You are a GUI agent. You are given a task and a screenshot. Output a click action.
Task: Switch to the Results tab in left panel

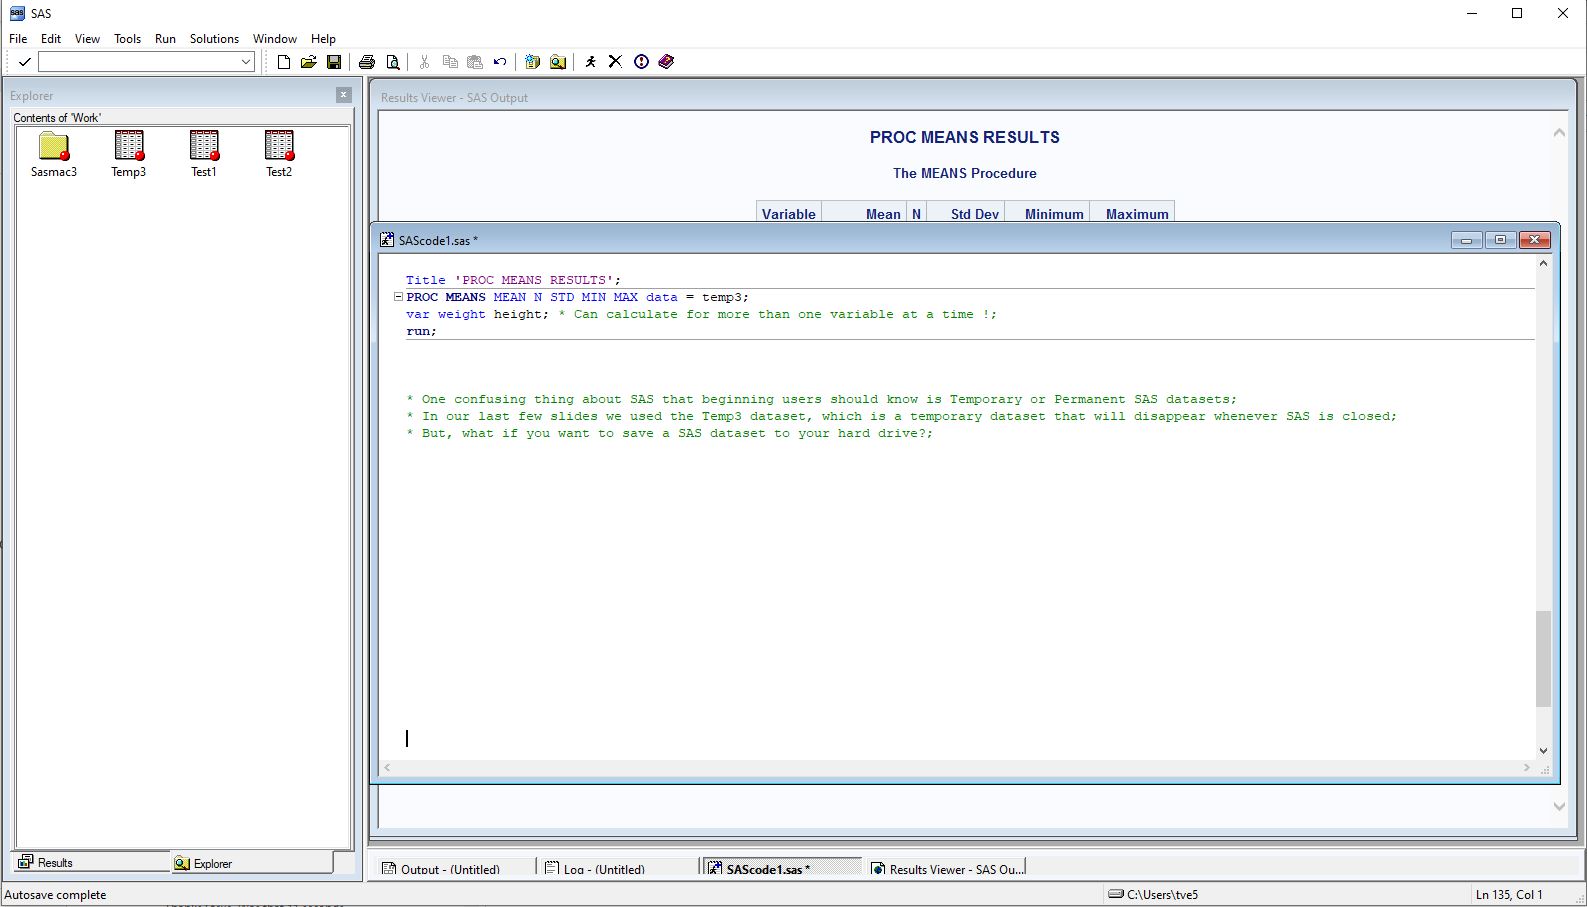click(x=55, y=863)
